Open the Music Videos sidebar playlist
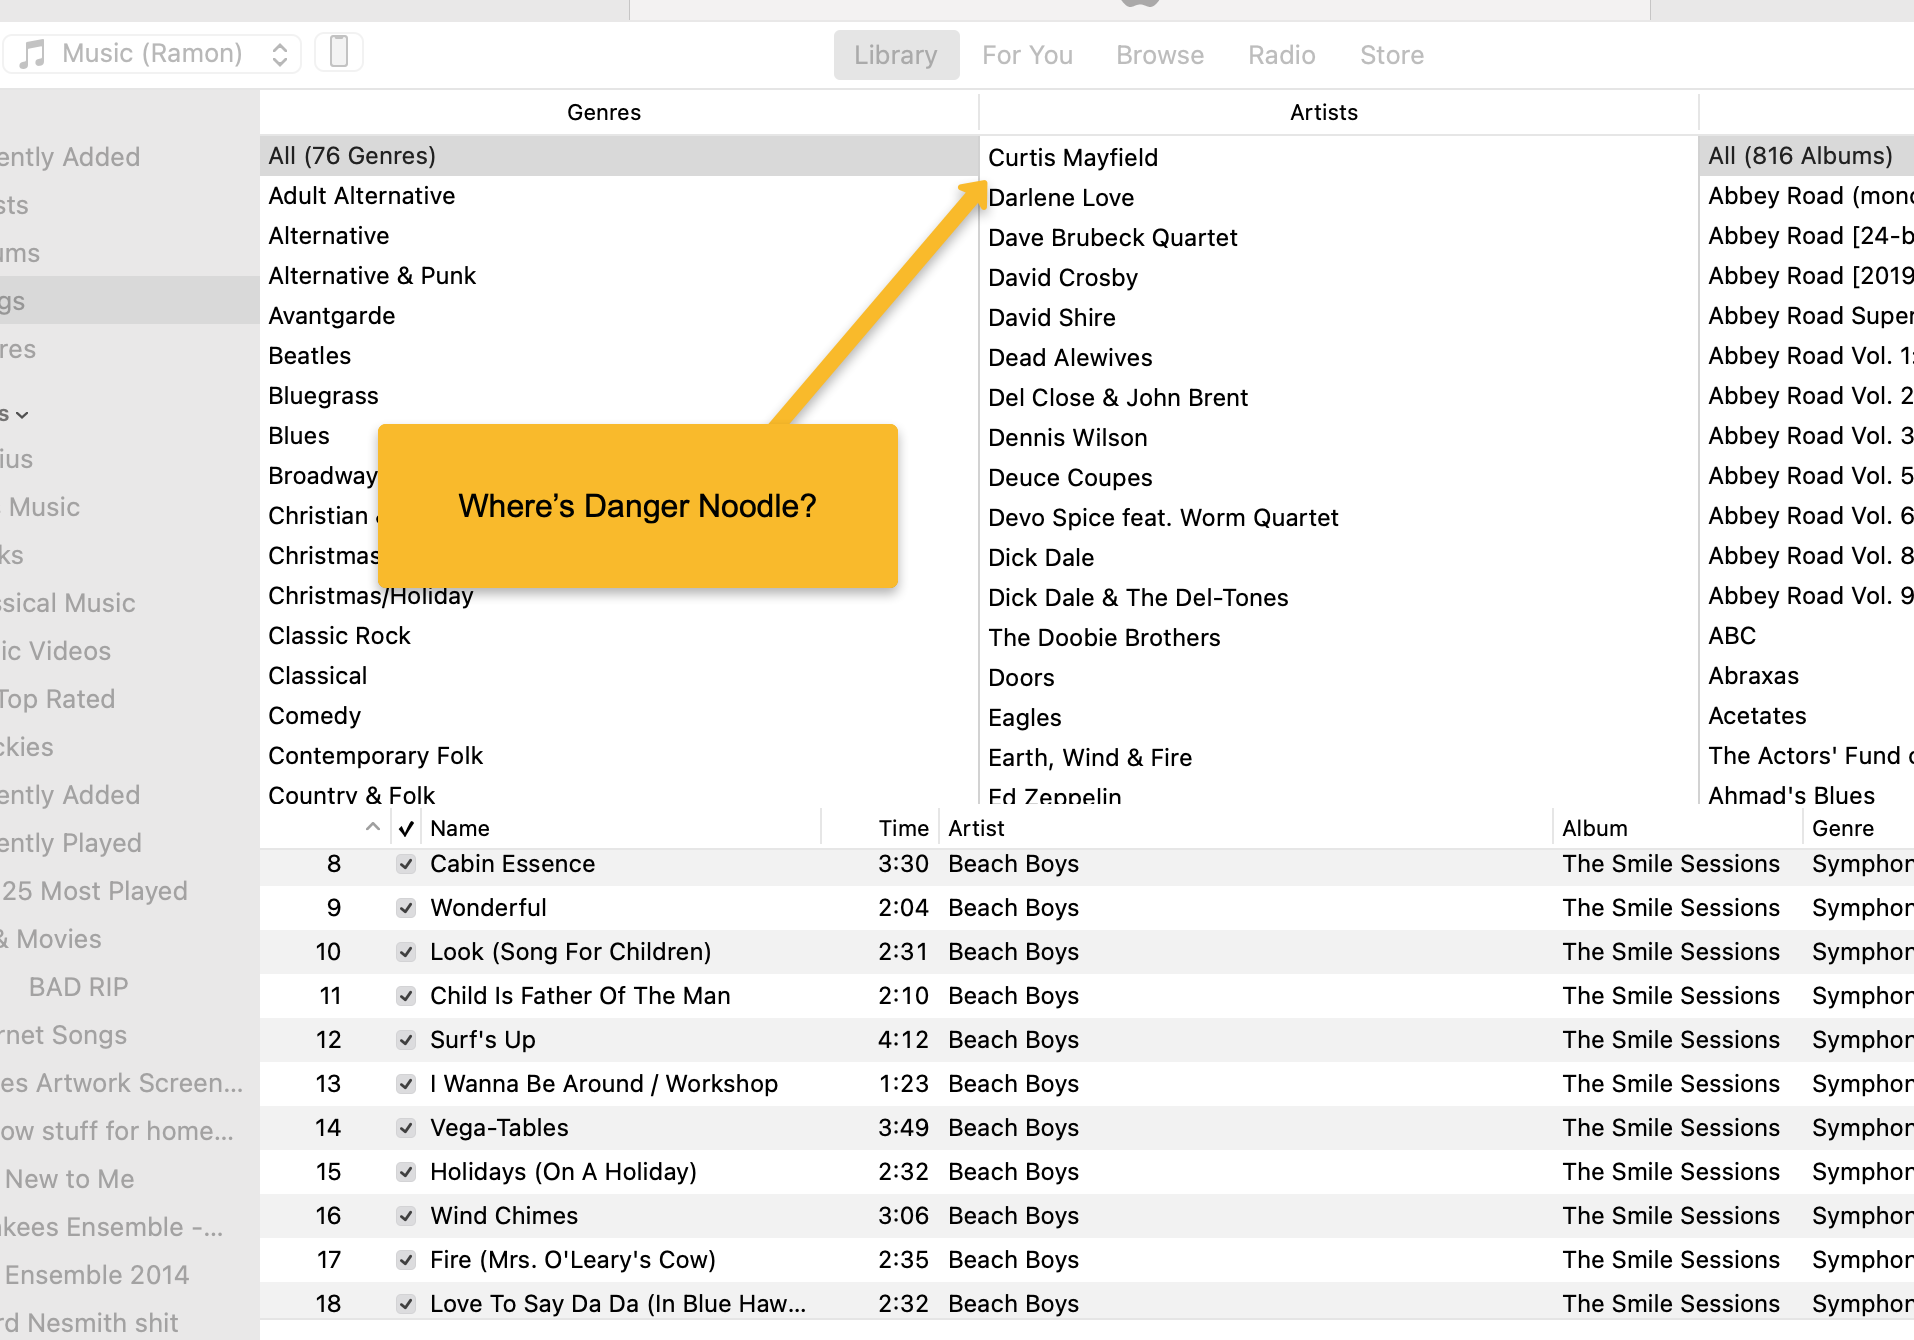Image resolution: width=1914 pixels, height=1340 pixels. point(129,651)
